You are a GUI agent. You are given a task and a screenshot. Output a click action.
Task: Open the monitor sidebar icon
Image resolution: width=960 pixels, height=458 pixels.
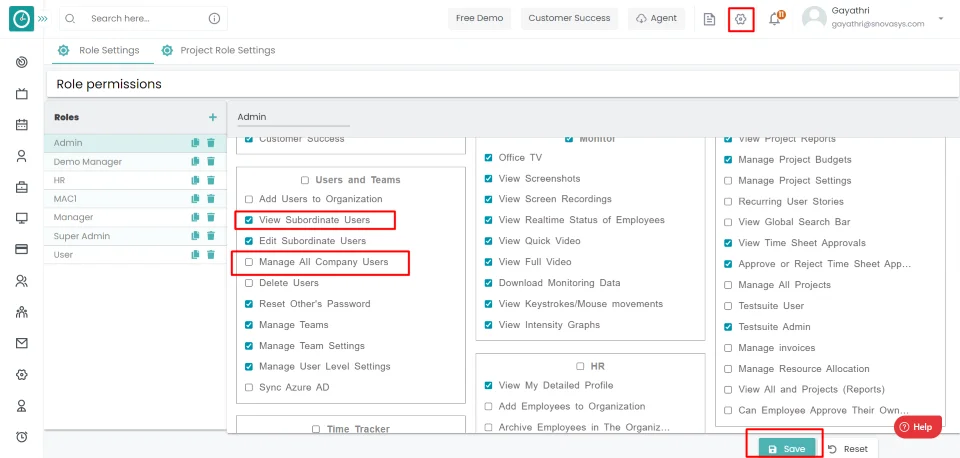pos(22,218)
